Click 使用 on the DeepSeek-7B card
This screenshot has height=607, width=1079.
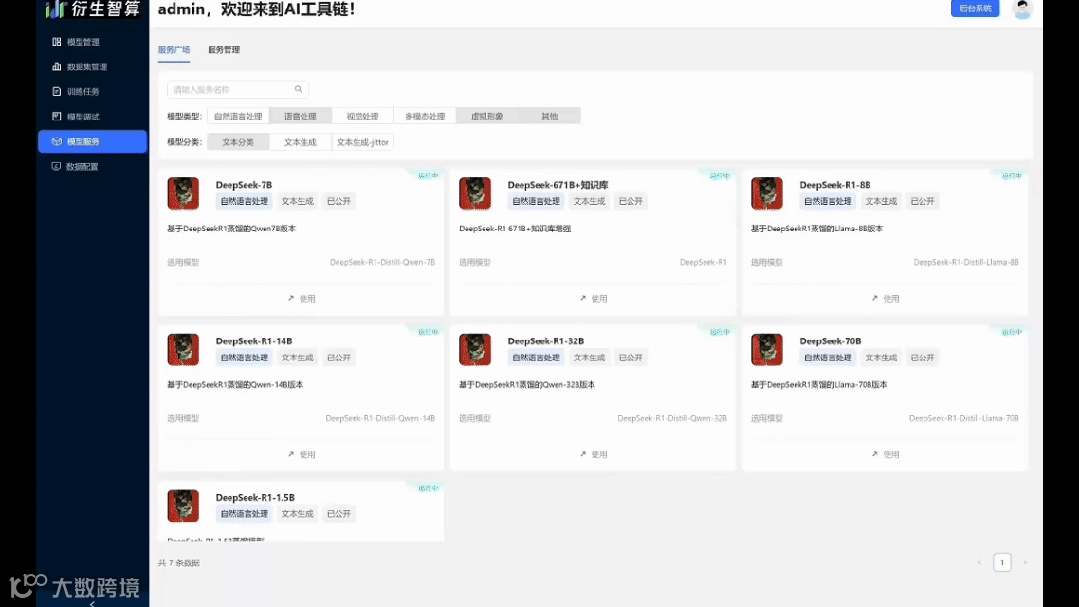pyautogui.click(x=301, y=299)
